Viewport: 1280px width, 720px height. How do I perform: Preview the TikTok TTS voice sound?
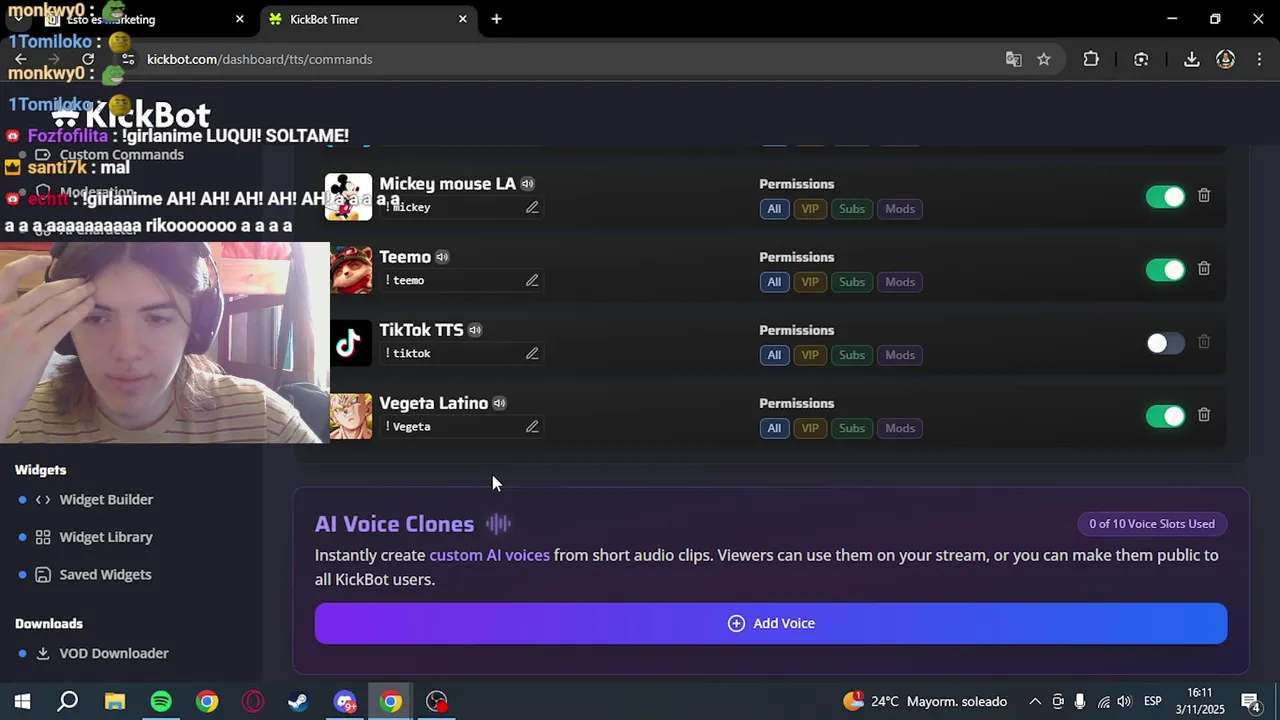(475, 330)
